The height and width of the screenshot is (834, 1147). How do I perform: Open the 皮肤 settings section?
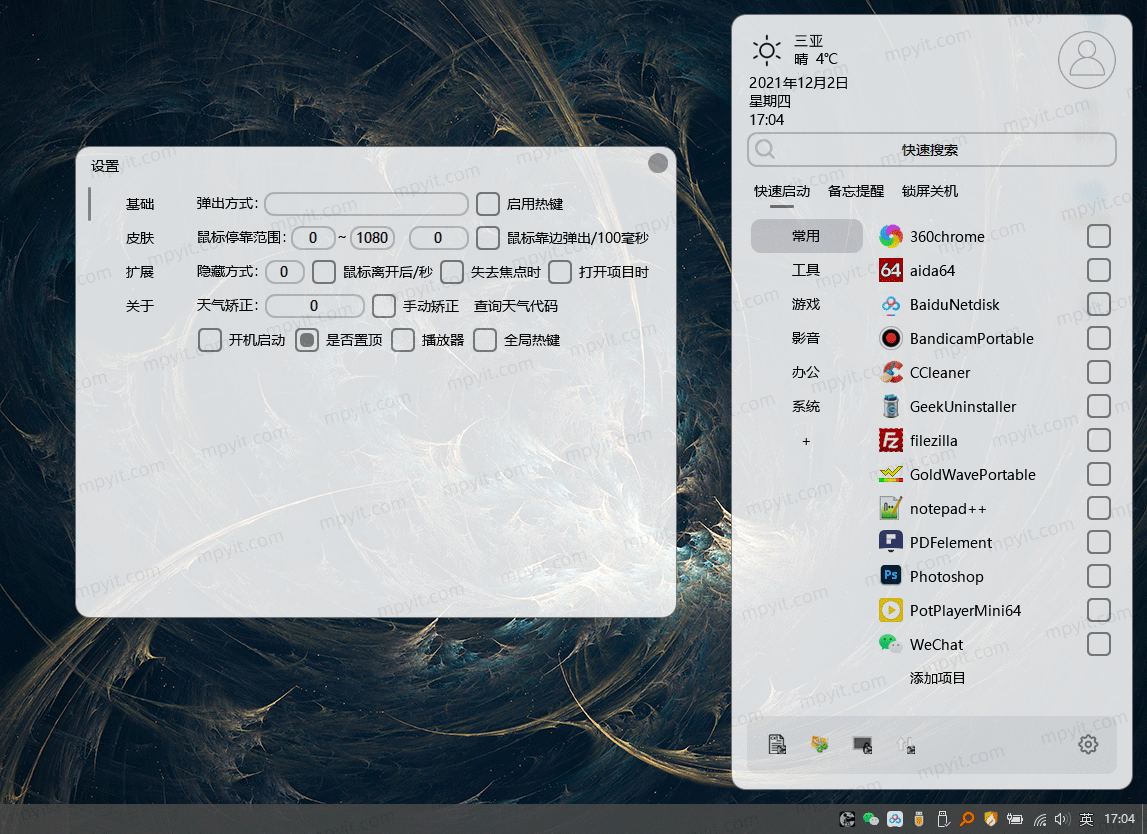(140, 238)
